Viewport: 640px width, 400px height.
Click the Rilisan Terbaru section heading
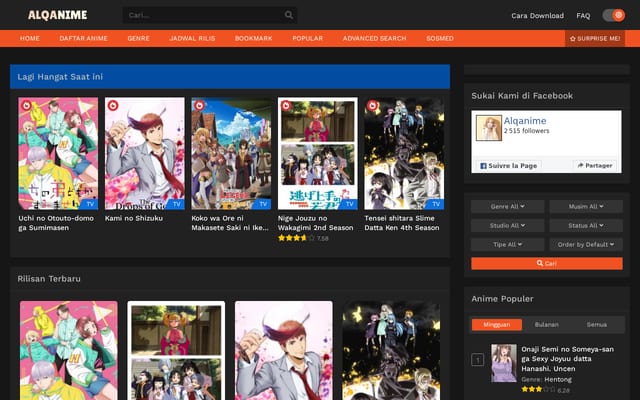point(49,279)
